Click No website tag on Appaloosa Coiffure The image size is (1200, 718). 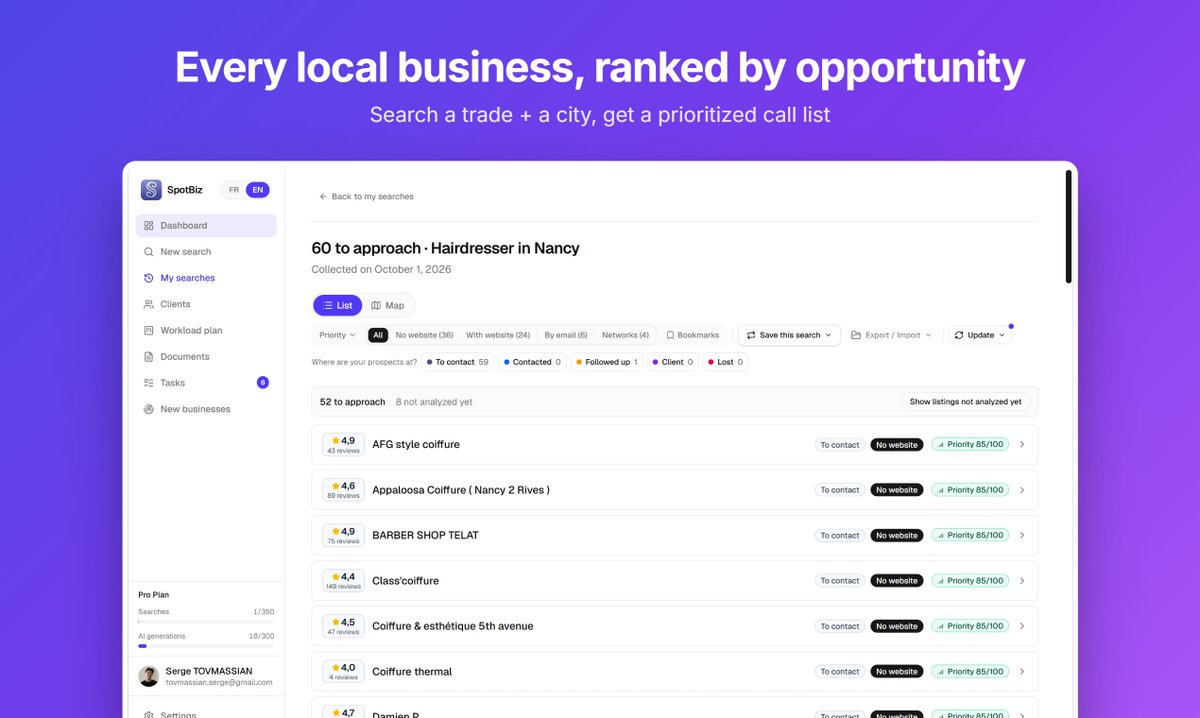coord(897,490)
